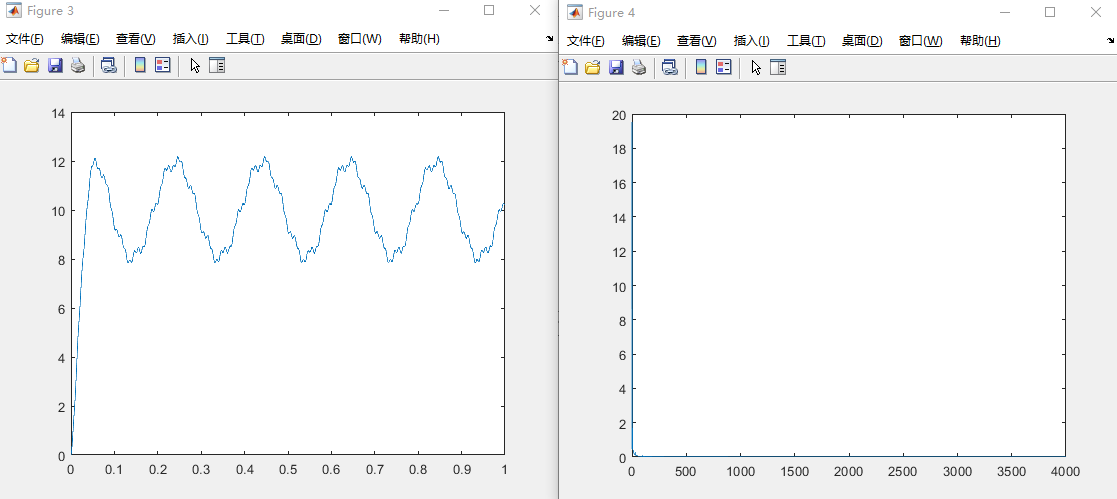Click Link Plot icon in Figure 4 toolbar

click(670, 68)
